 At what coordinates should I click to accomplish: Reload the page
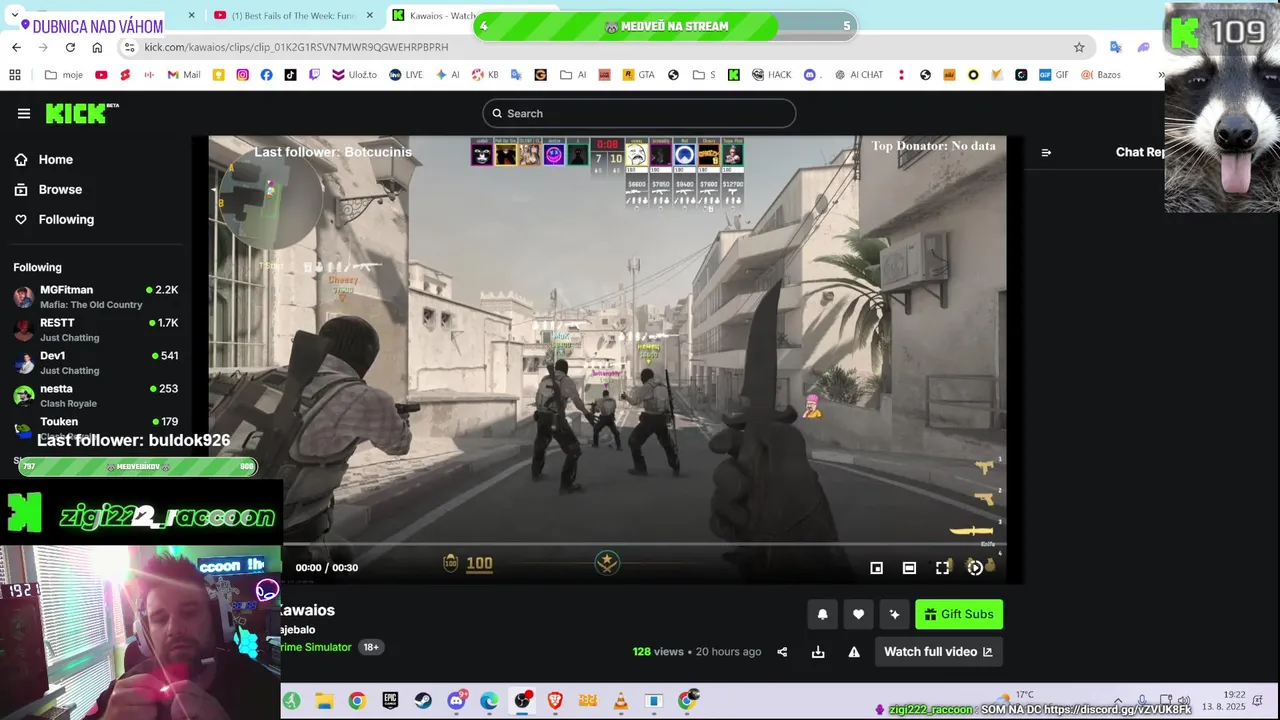pos(70,47)
